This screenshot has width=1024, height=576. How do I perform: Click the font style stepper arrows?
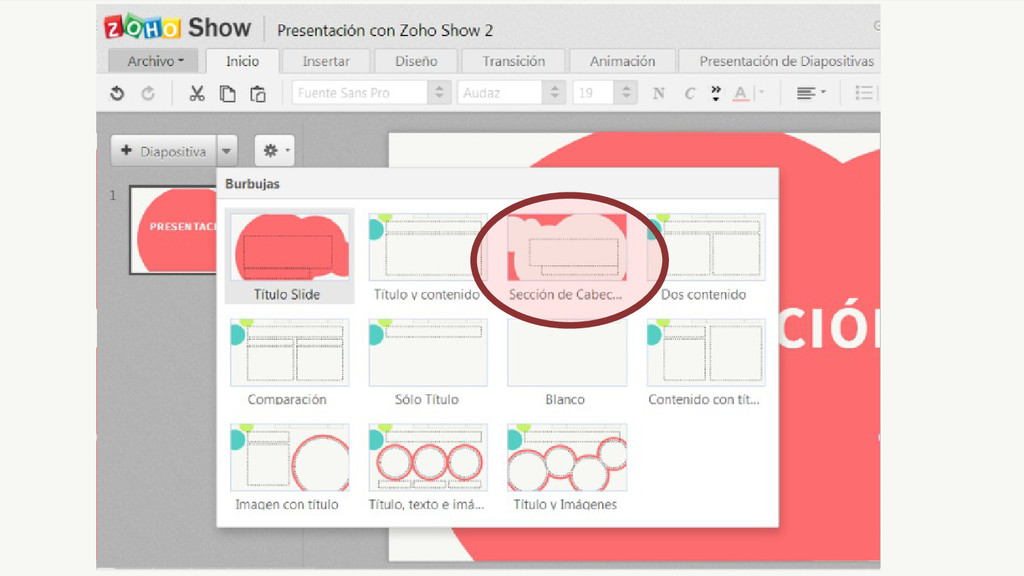[x=554, y=93]
